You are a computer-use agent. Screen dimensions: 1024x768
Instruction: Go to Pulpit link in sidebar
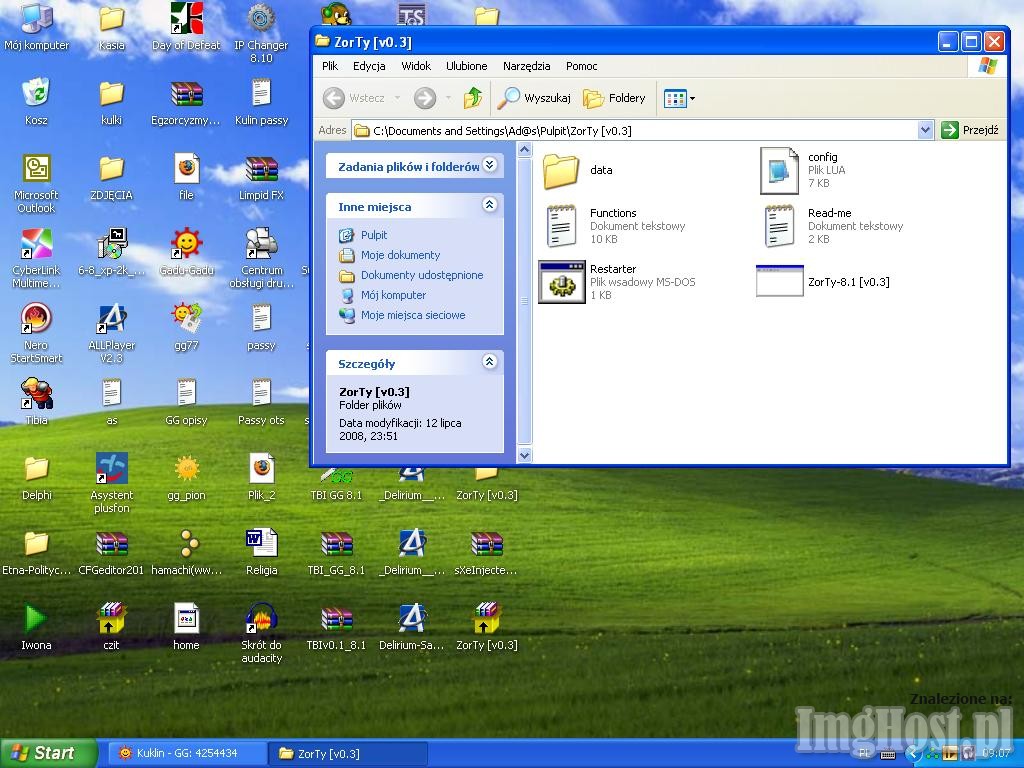coord(374,235)
